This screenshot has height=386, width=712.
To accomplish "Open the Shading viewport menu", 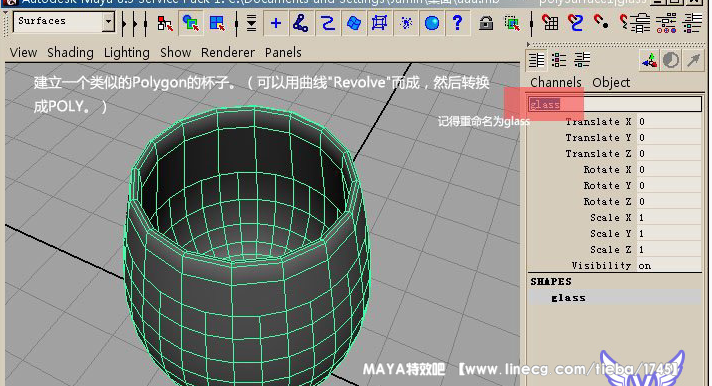I will [x=70, y=53].
